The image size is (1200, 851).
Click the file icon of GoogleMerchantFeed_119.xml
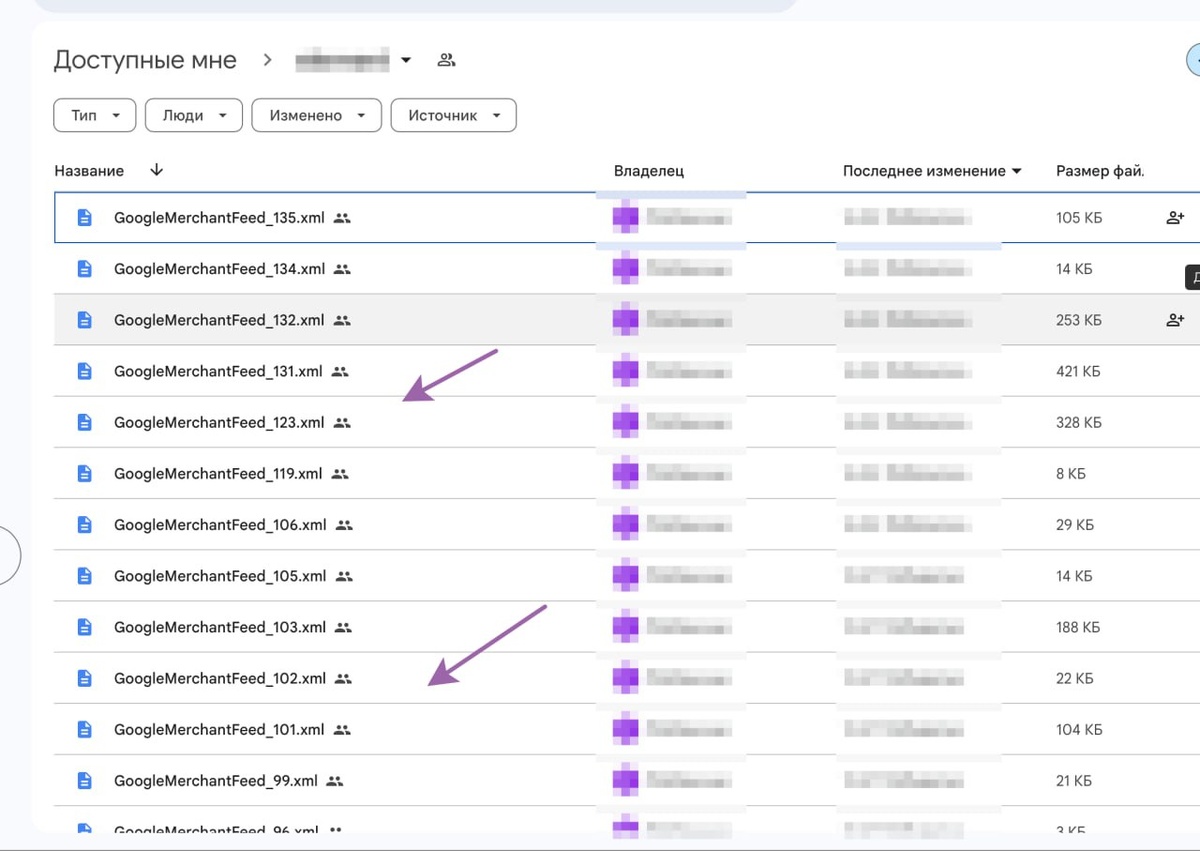coord(85,473)
